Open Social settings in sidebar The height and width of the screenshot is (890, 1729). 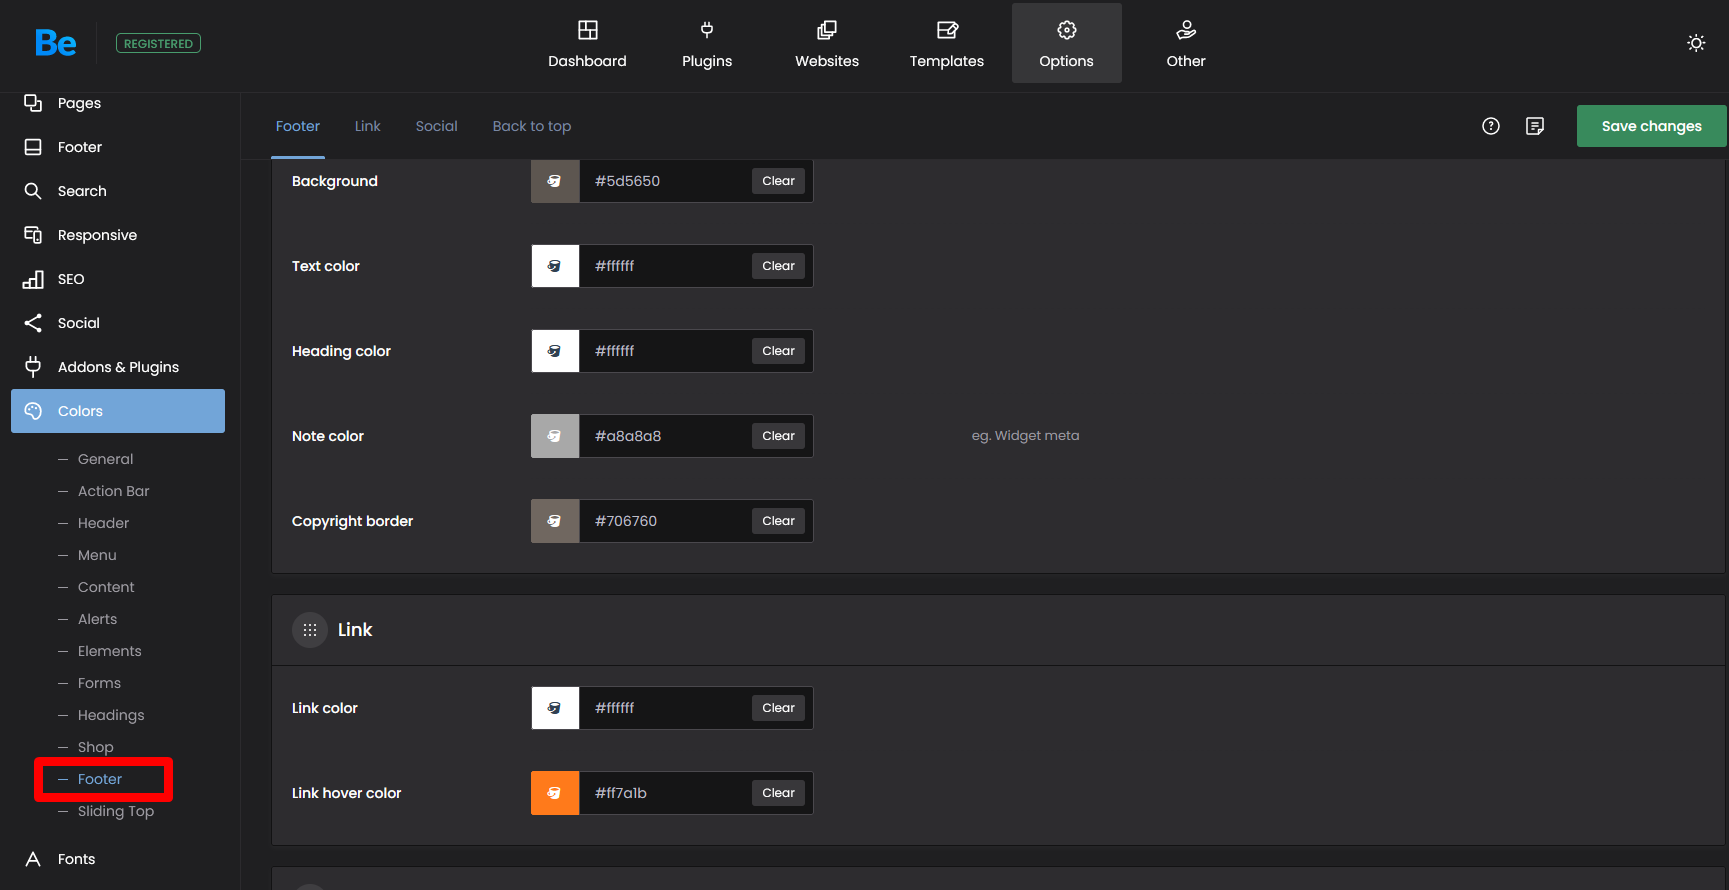118,323
